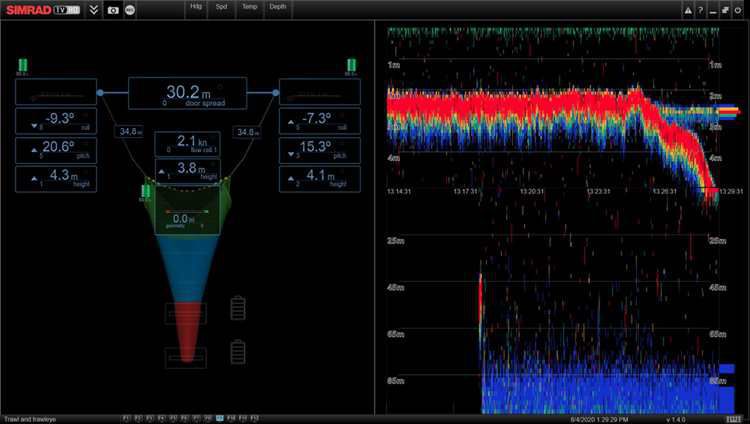The height and width of the screenshot is (424, 750).
Task: Click the blue level bar right of the lower echogram
Action: (x=727, y=400)
